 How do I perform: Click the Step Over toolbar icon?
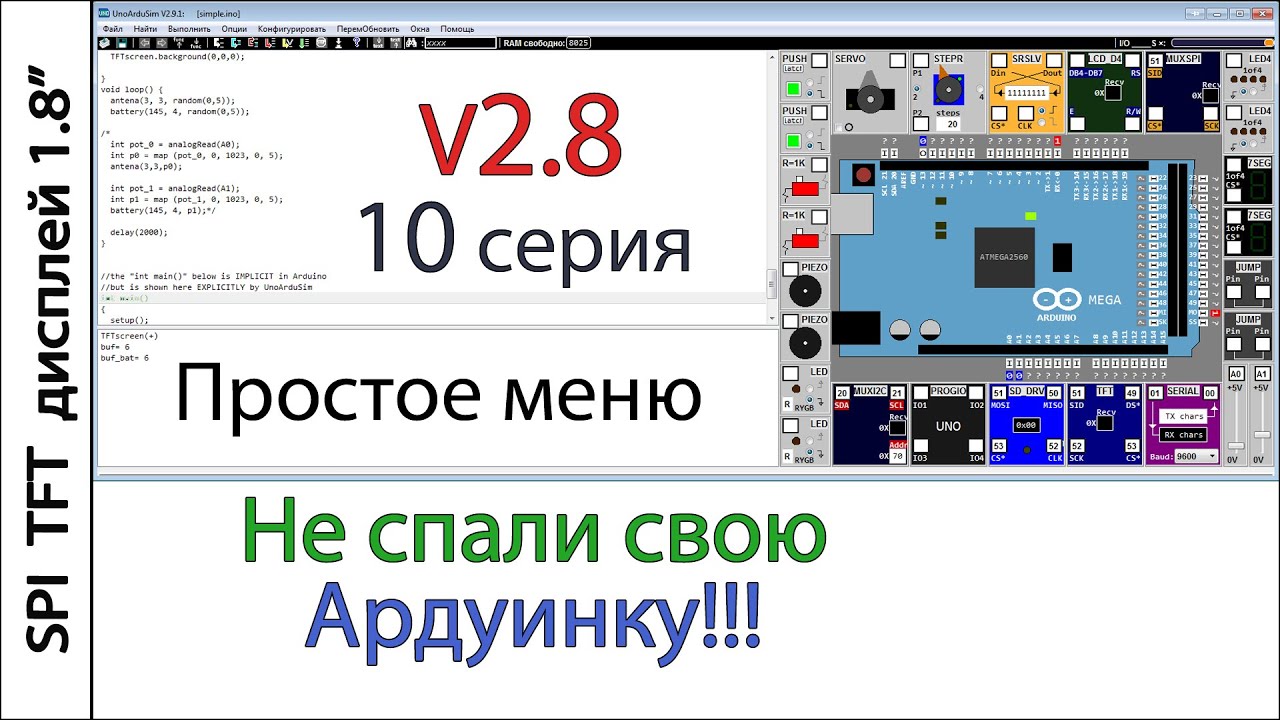235,43
